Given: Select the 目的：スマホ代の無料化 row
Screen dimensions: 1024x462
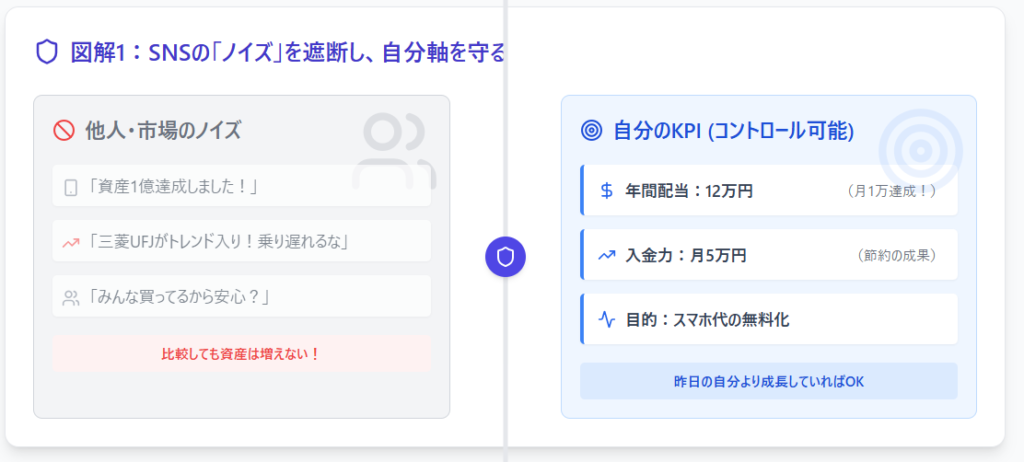Looking at the screenshot, I should coord(768,320).
